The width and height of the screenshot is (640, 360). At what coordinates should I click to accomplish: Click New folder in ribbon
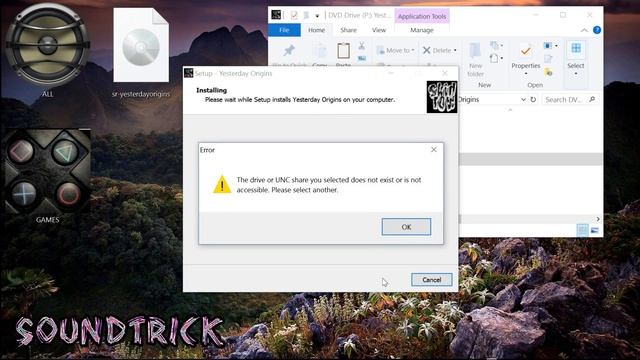tap(476, 60)
